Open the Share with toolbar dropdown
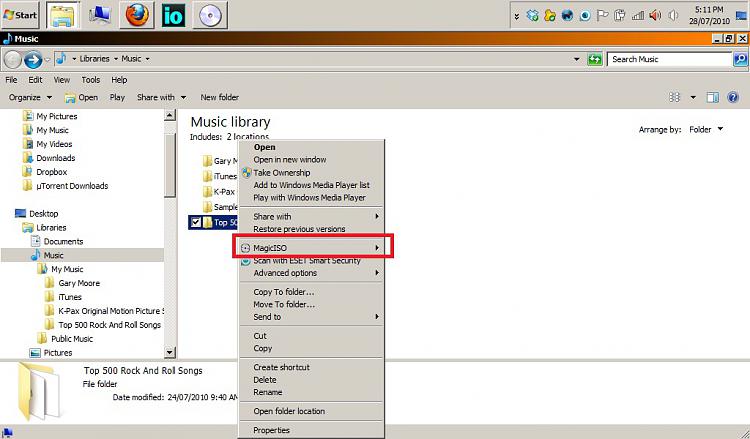The height and width of the screenshot is (439, 750). [x=161, y=98]
